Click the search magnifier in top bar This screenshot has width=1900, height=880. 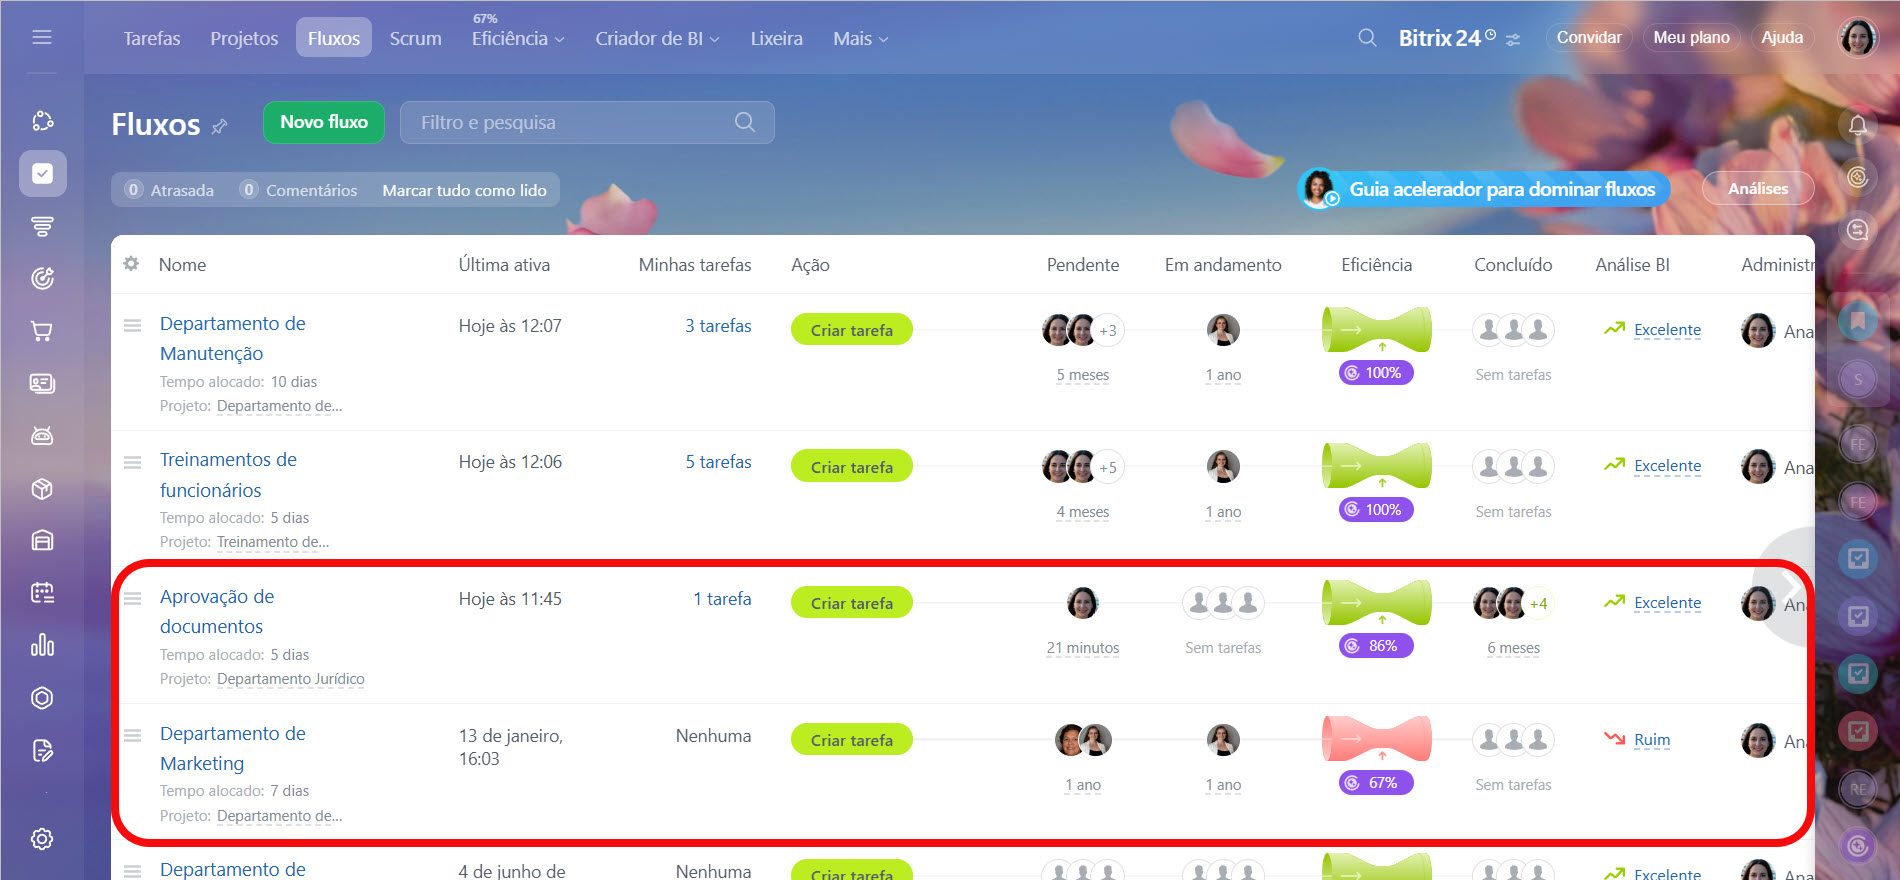pos(1367,38)
